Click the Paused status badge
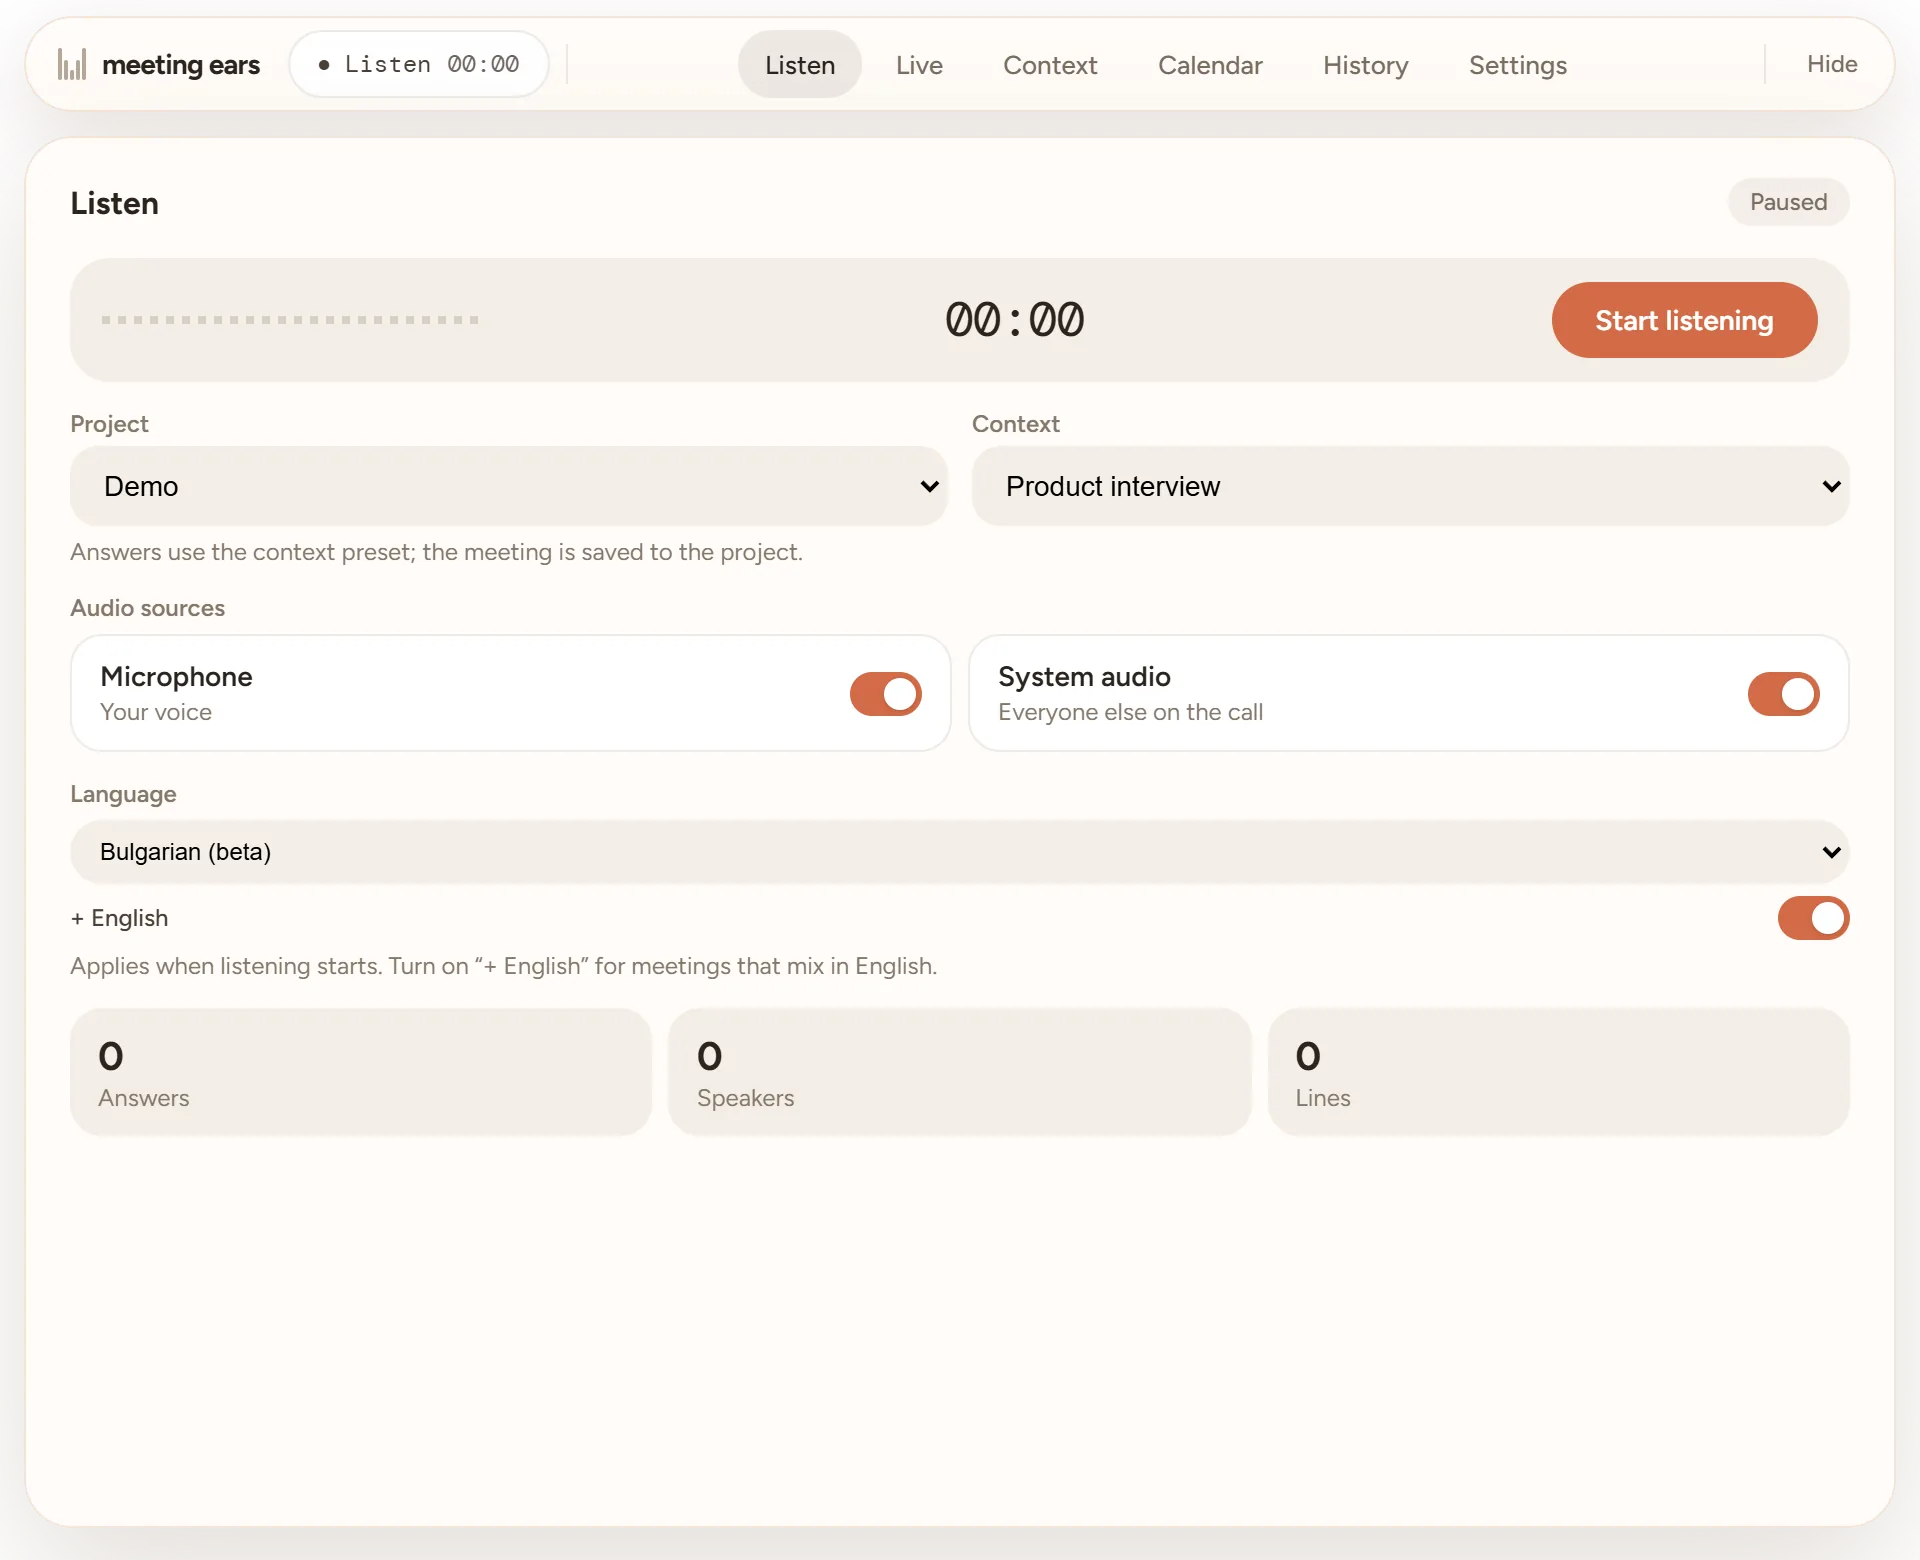The image size is (1920, 1560). pos(1788,202)
